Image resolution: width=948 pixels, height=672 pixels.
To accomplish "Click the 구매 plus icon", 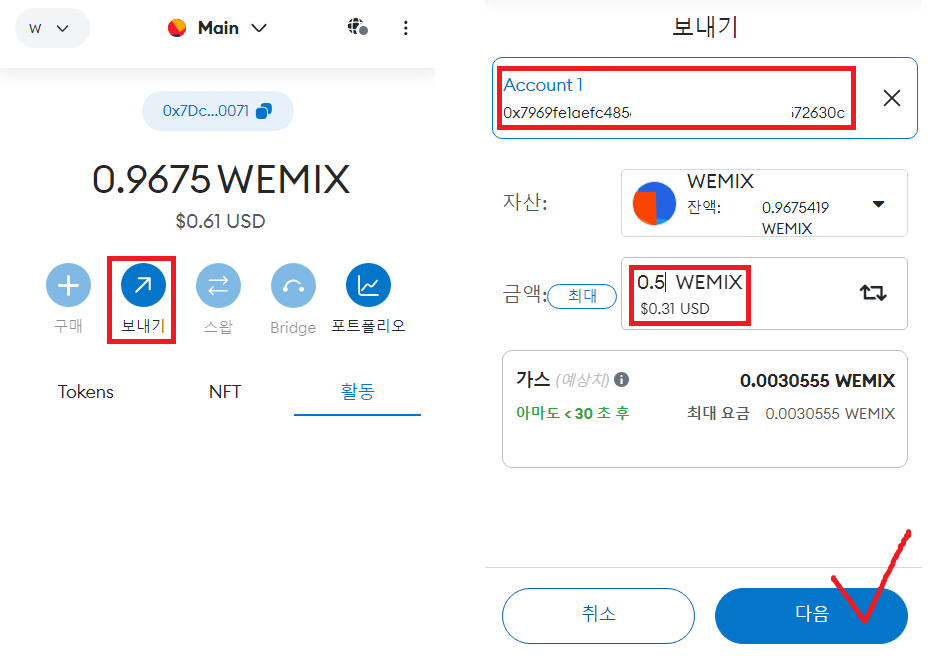I will (x=68, y=285).
